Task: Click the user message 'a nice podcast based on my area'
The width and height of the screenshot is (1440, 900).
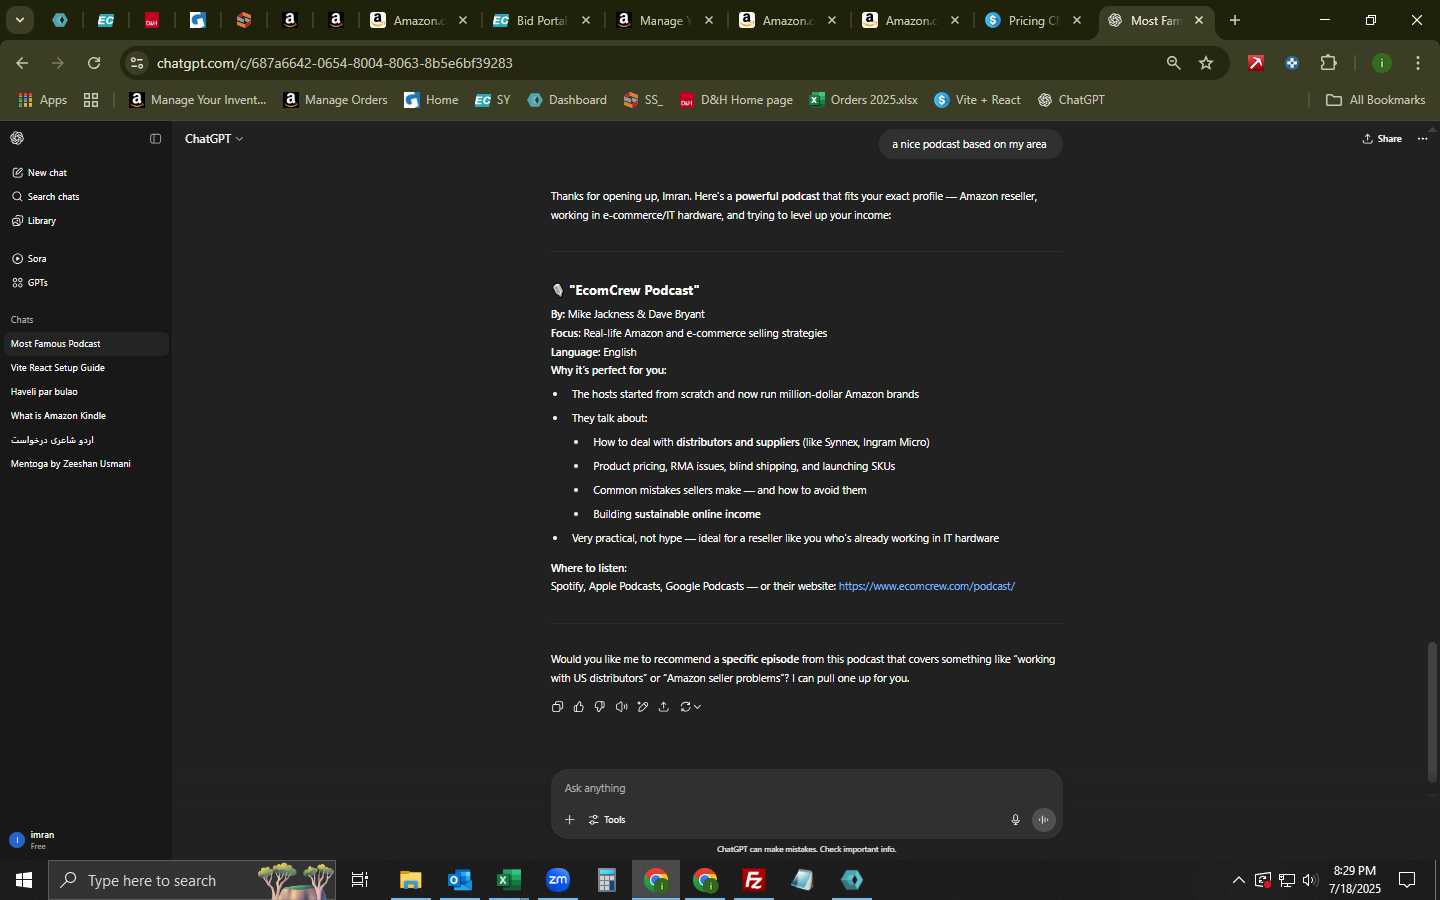Action: (x=969, y=144)
